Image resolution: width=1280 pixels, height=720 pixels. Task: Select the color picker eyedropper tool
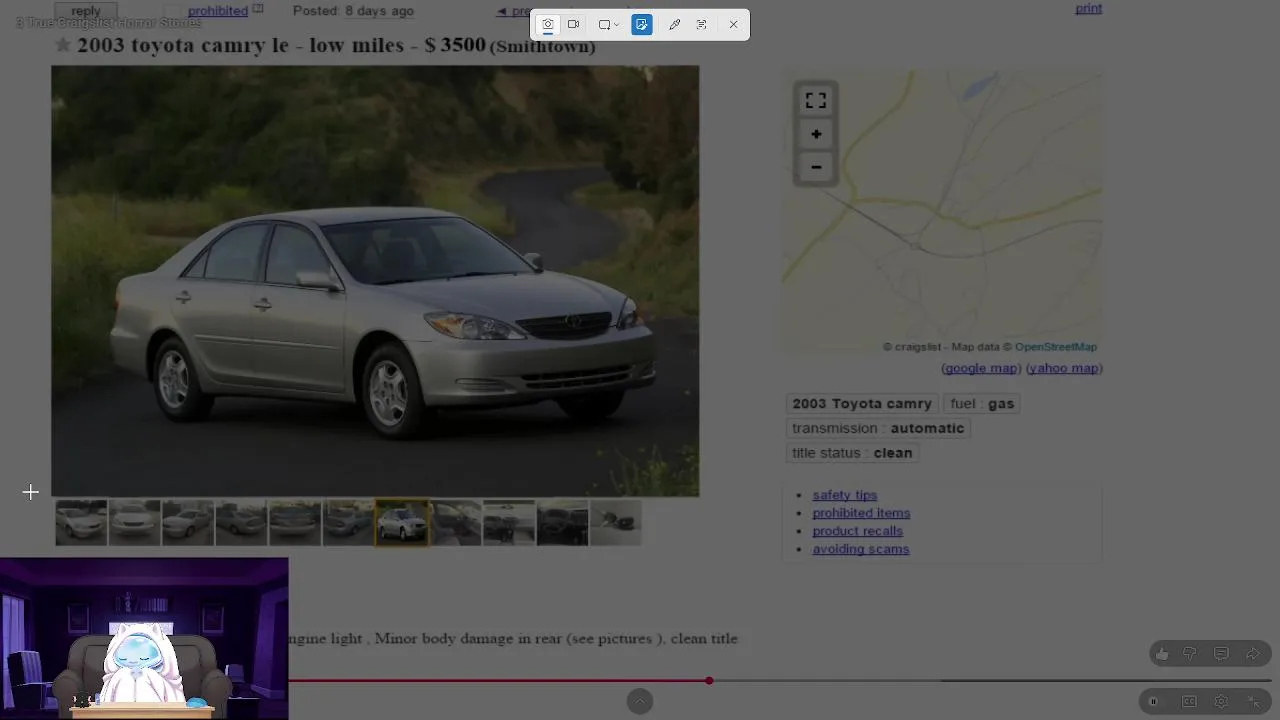point(674,24)
